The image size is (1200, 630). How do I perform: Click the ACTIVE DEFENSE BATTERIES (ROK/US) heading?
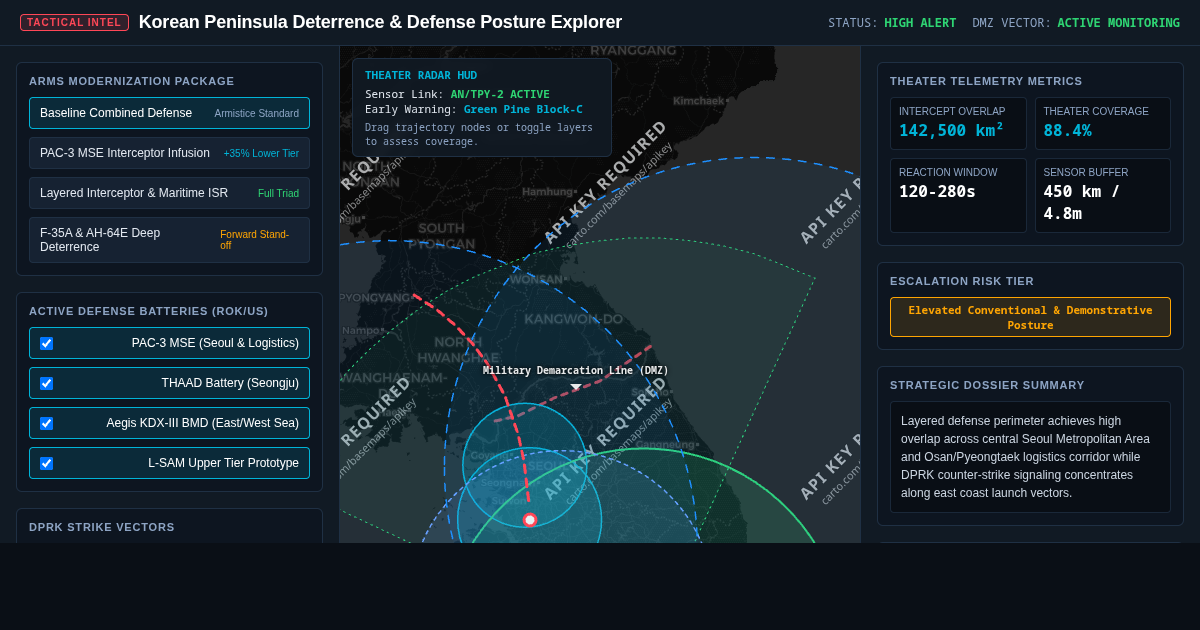pos(149,311)
